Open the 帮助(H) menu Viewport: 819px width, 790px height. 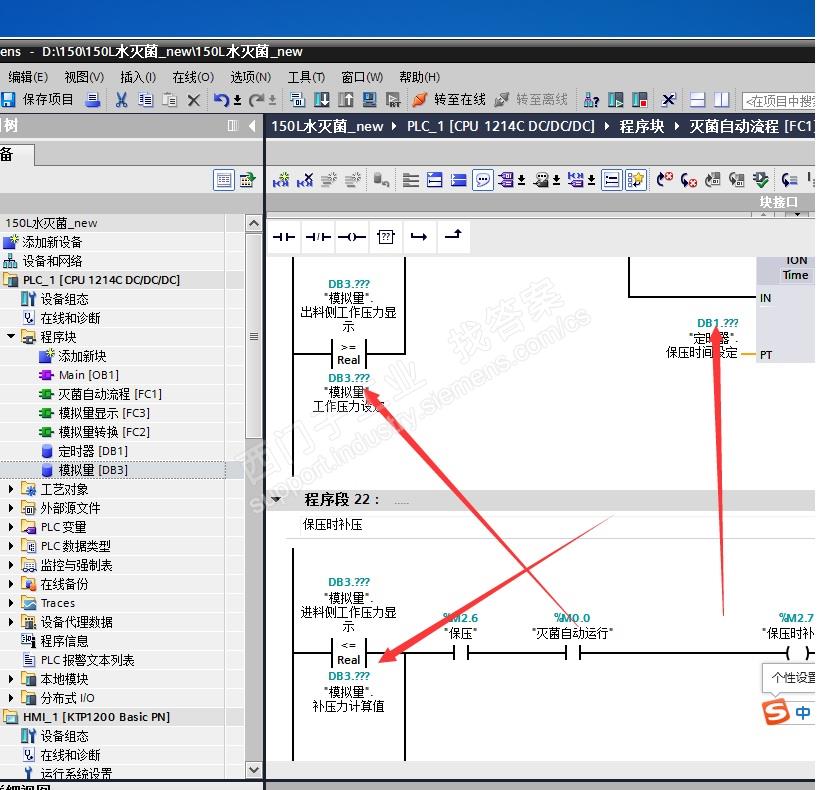click(x=419, y=77)
